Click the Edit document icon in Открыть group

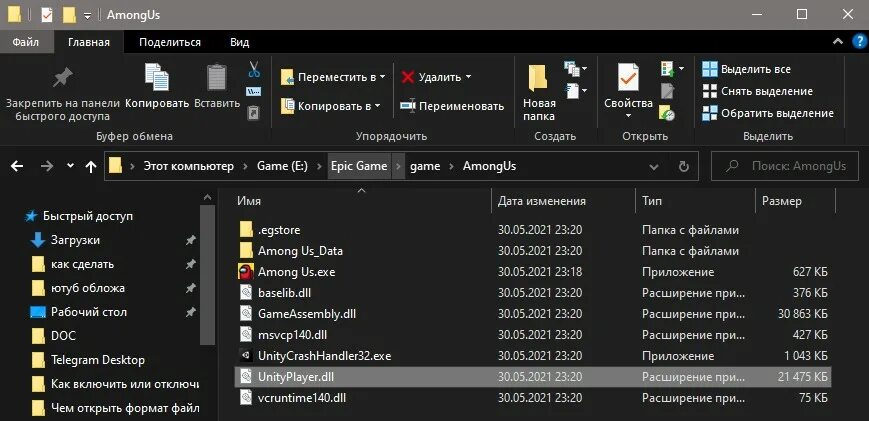point(668,91)
